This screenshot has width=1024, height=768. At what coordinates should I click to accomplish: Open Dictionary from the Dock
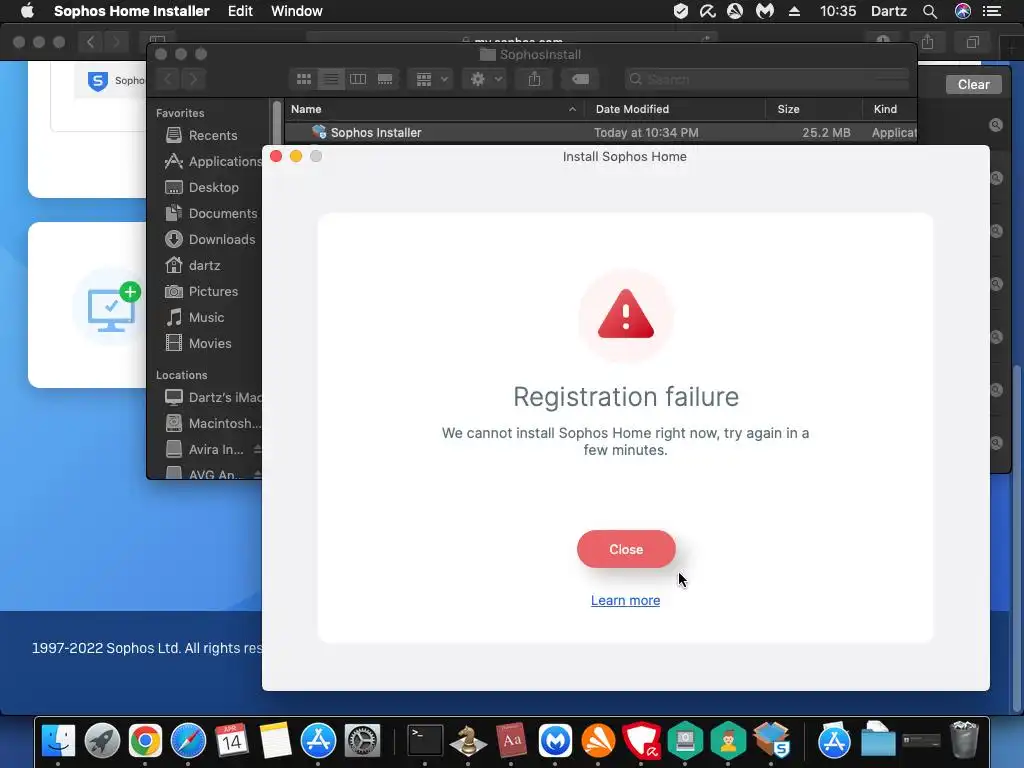pyautogui.click(x=511, y=741)
